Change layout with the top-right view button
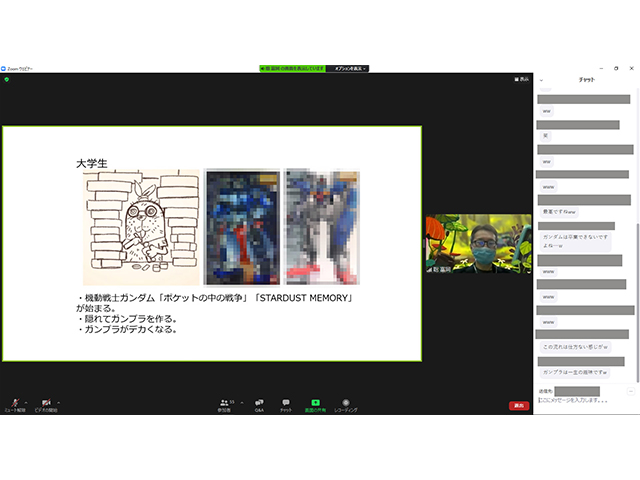The image size is (640, 480). point(522,79)
